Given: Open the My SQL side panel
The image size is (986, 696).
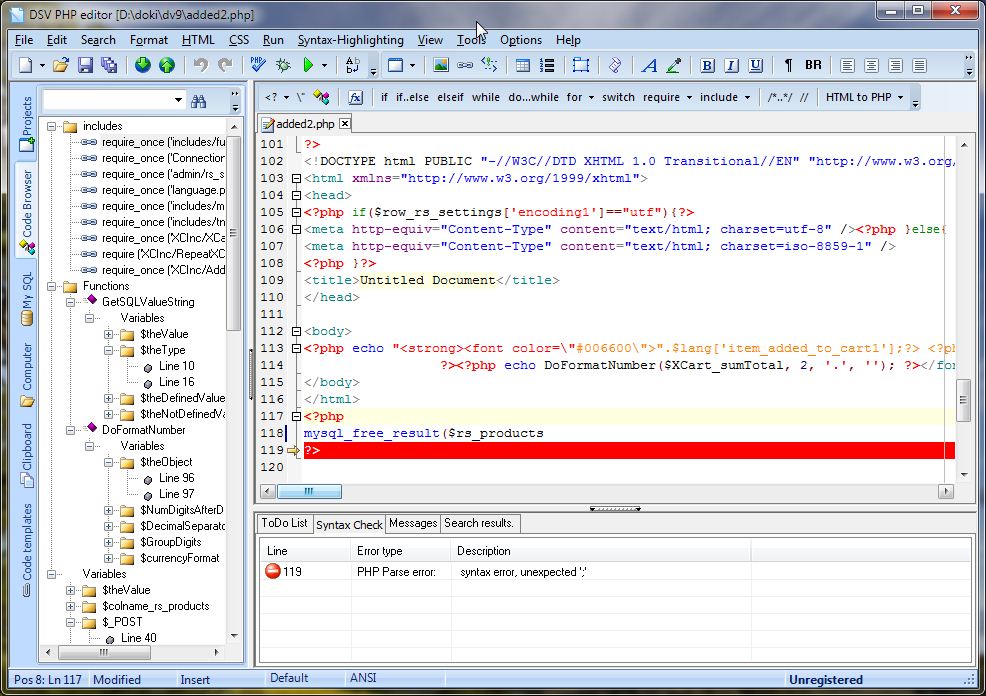Looking at the screenshot, I should (x=26, y=297).
